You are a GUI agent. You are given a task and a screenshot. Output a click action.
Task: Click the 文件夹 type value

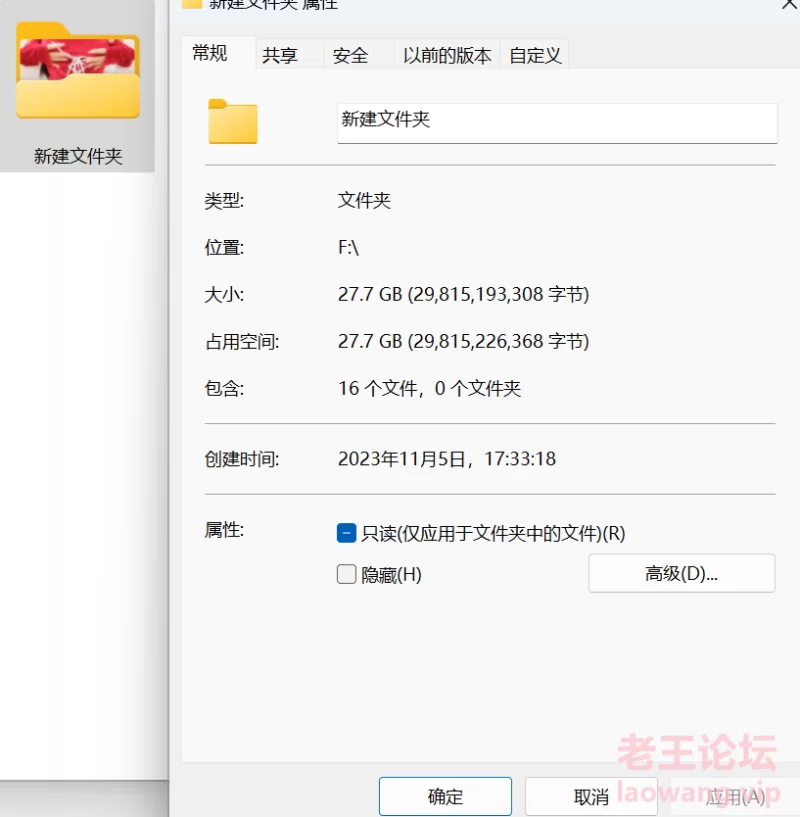click(364, 201)
